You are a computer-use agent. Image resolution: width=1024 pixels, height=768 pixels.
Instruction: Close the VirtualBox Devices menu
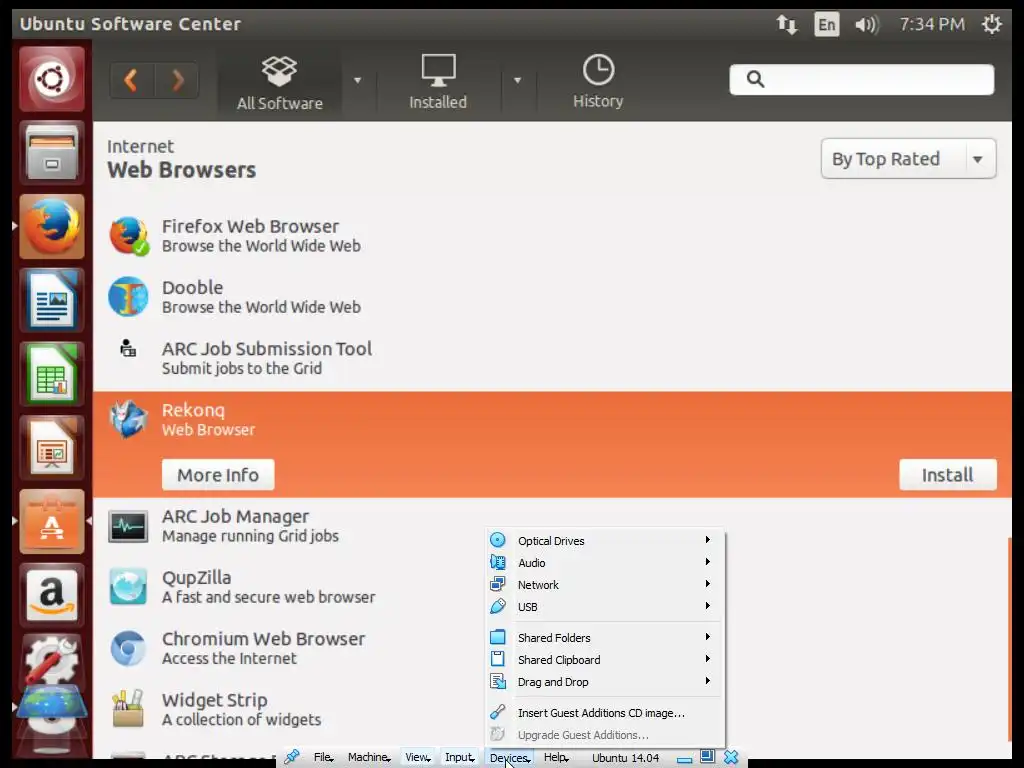pos(509,758)
